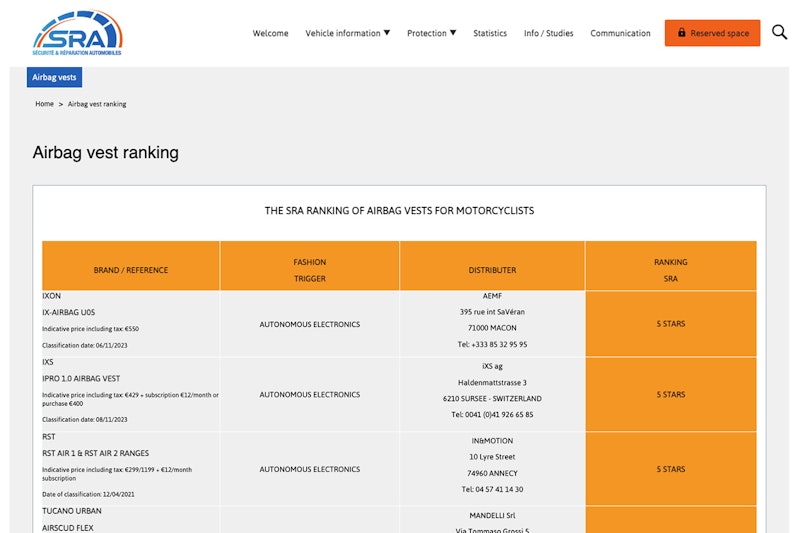Click AUTONOMOUS ELECTRONICS in the IXON row
Screen dimensions: 800x533
(310, 324)
